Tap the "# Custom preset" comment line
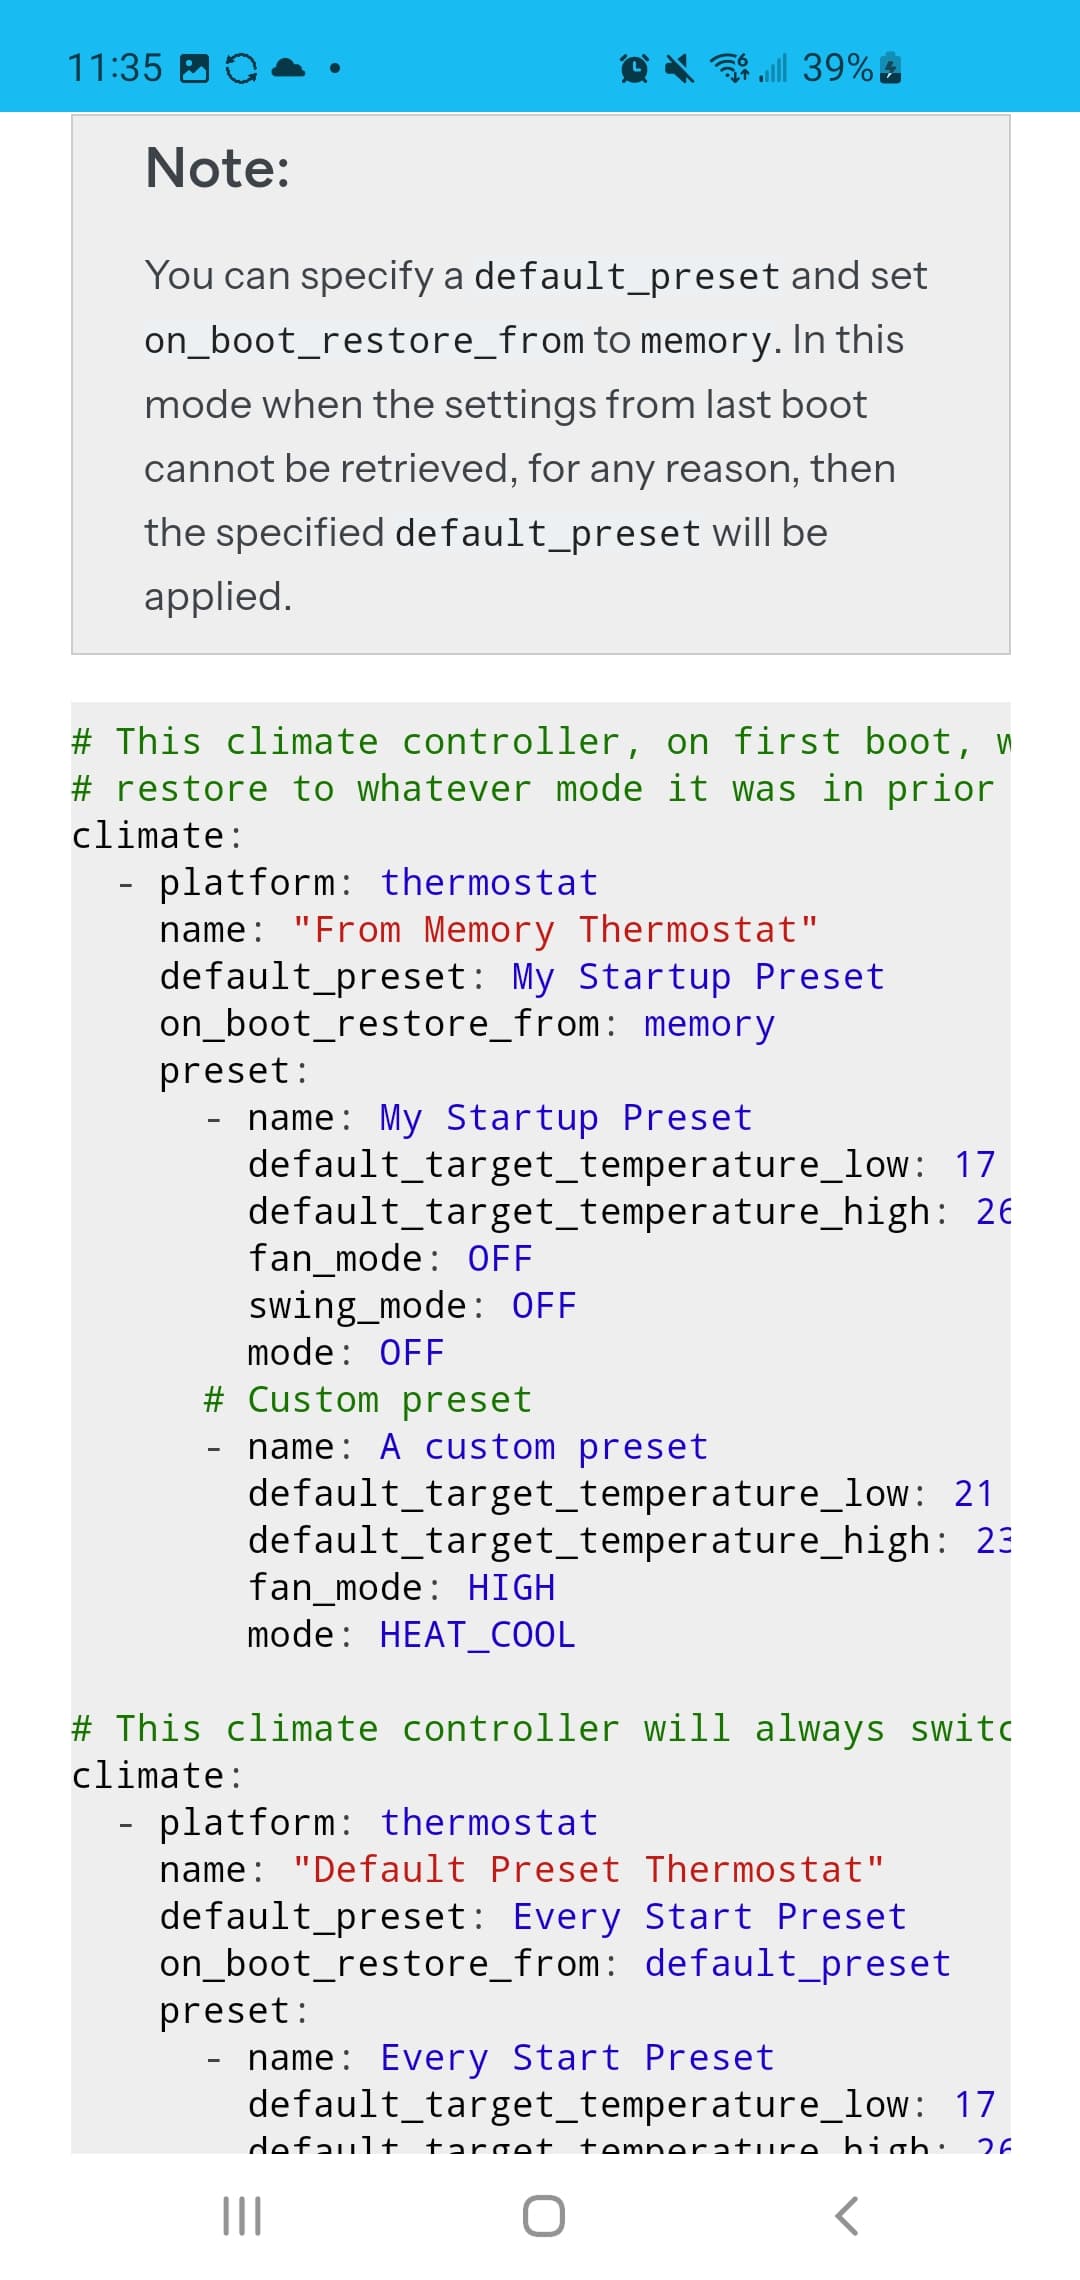This screenshot has height=2280, width=1080. point(368,1400)
